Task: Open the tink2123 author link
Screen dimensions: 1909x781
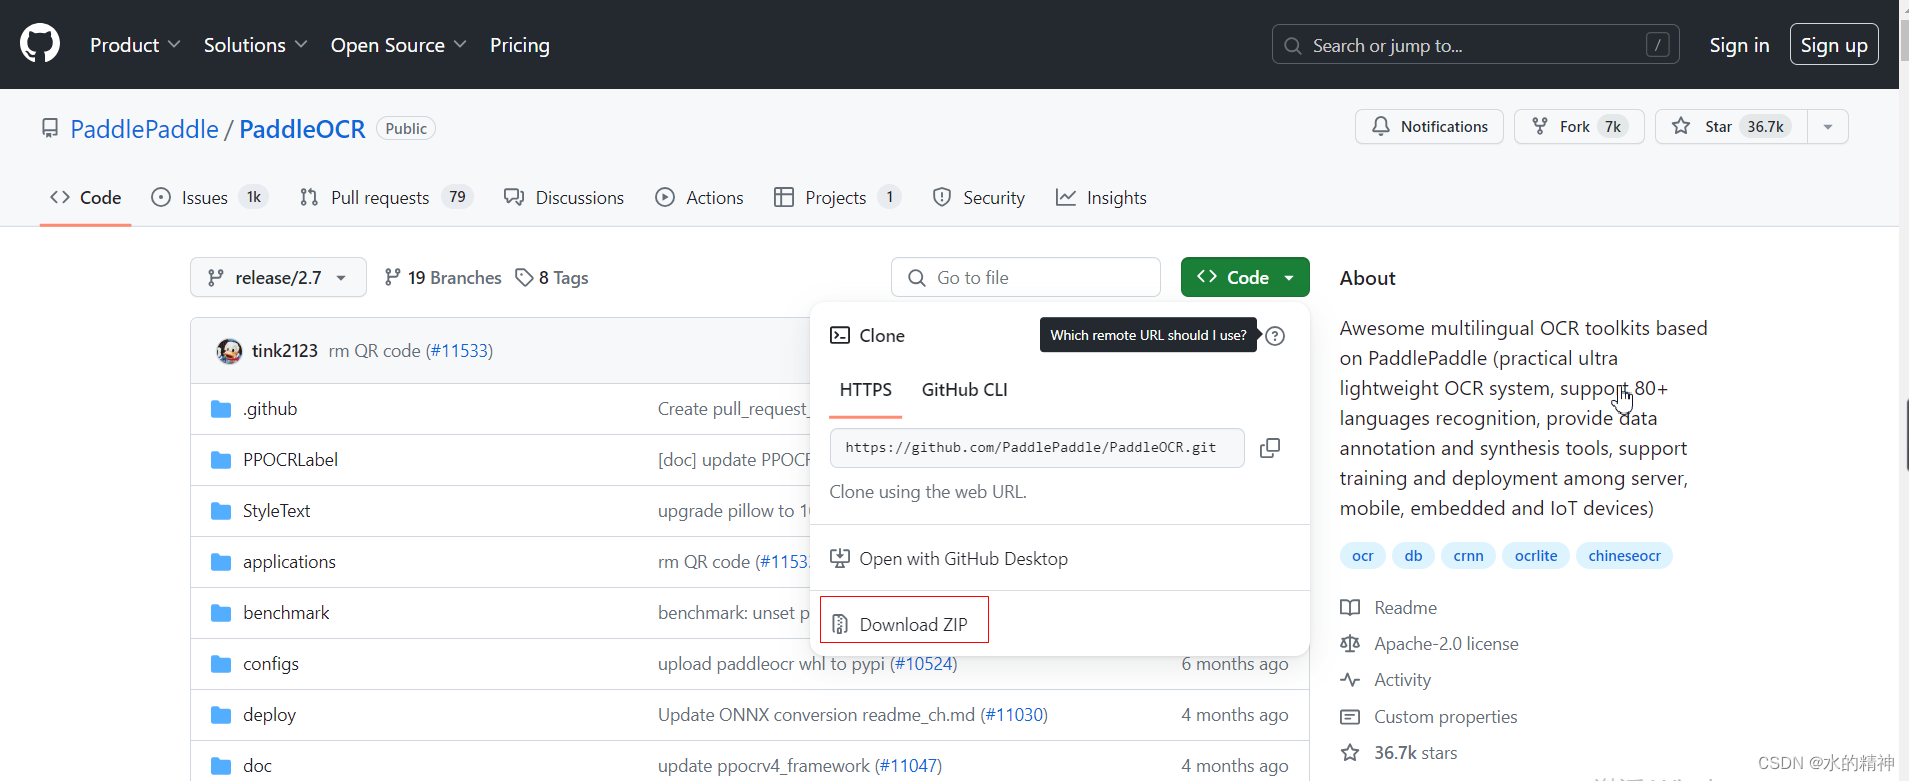Action: point(285,351)
